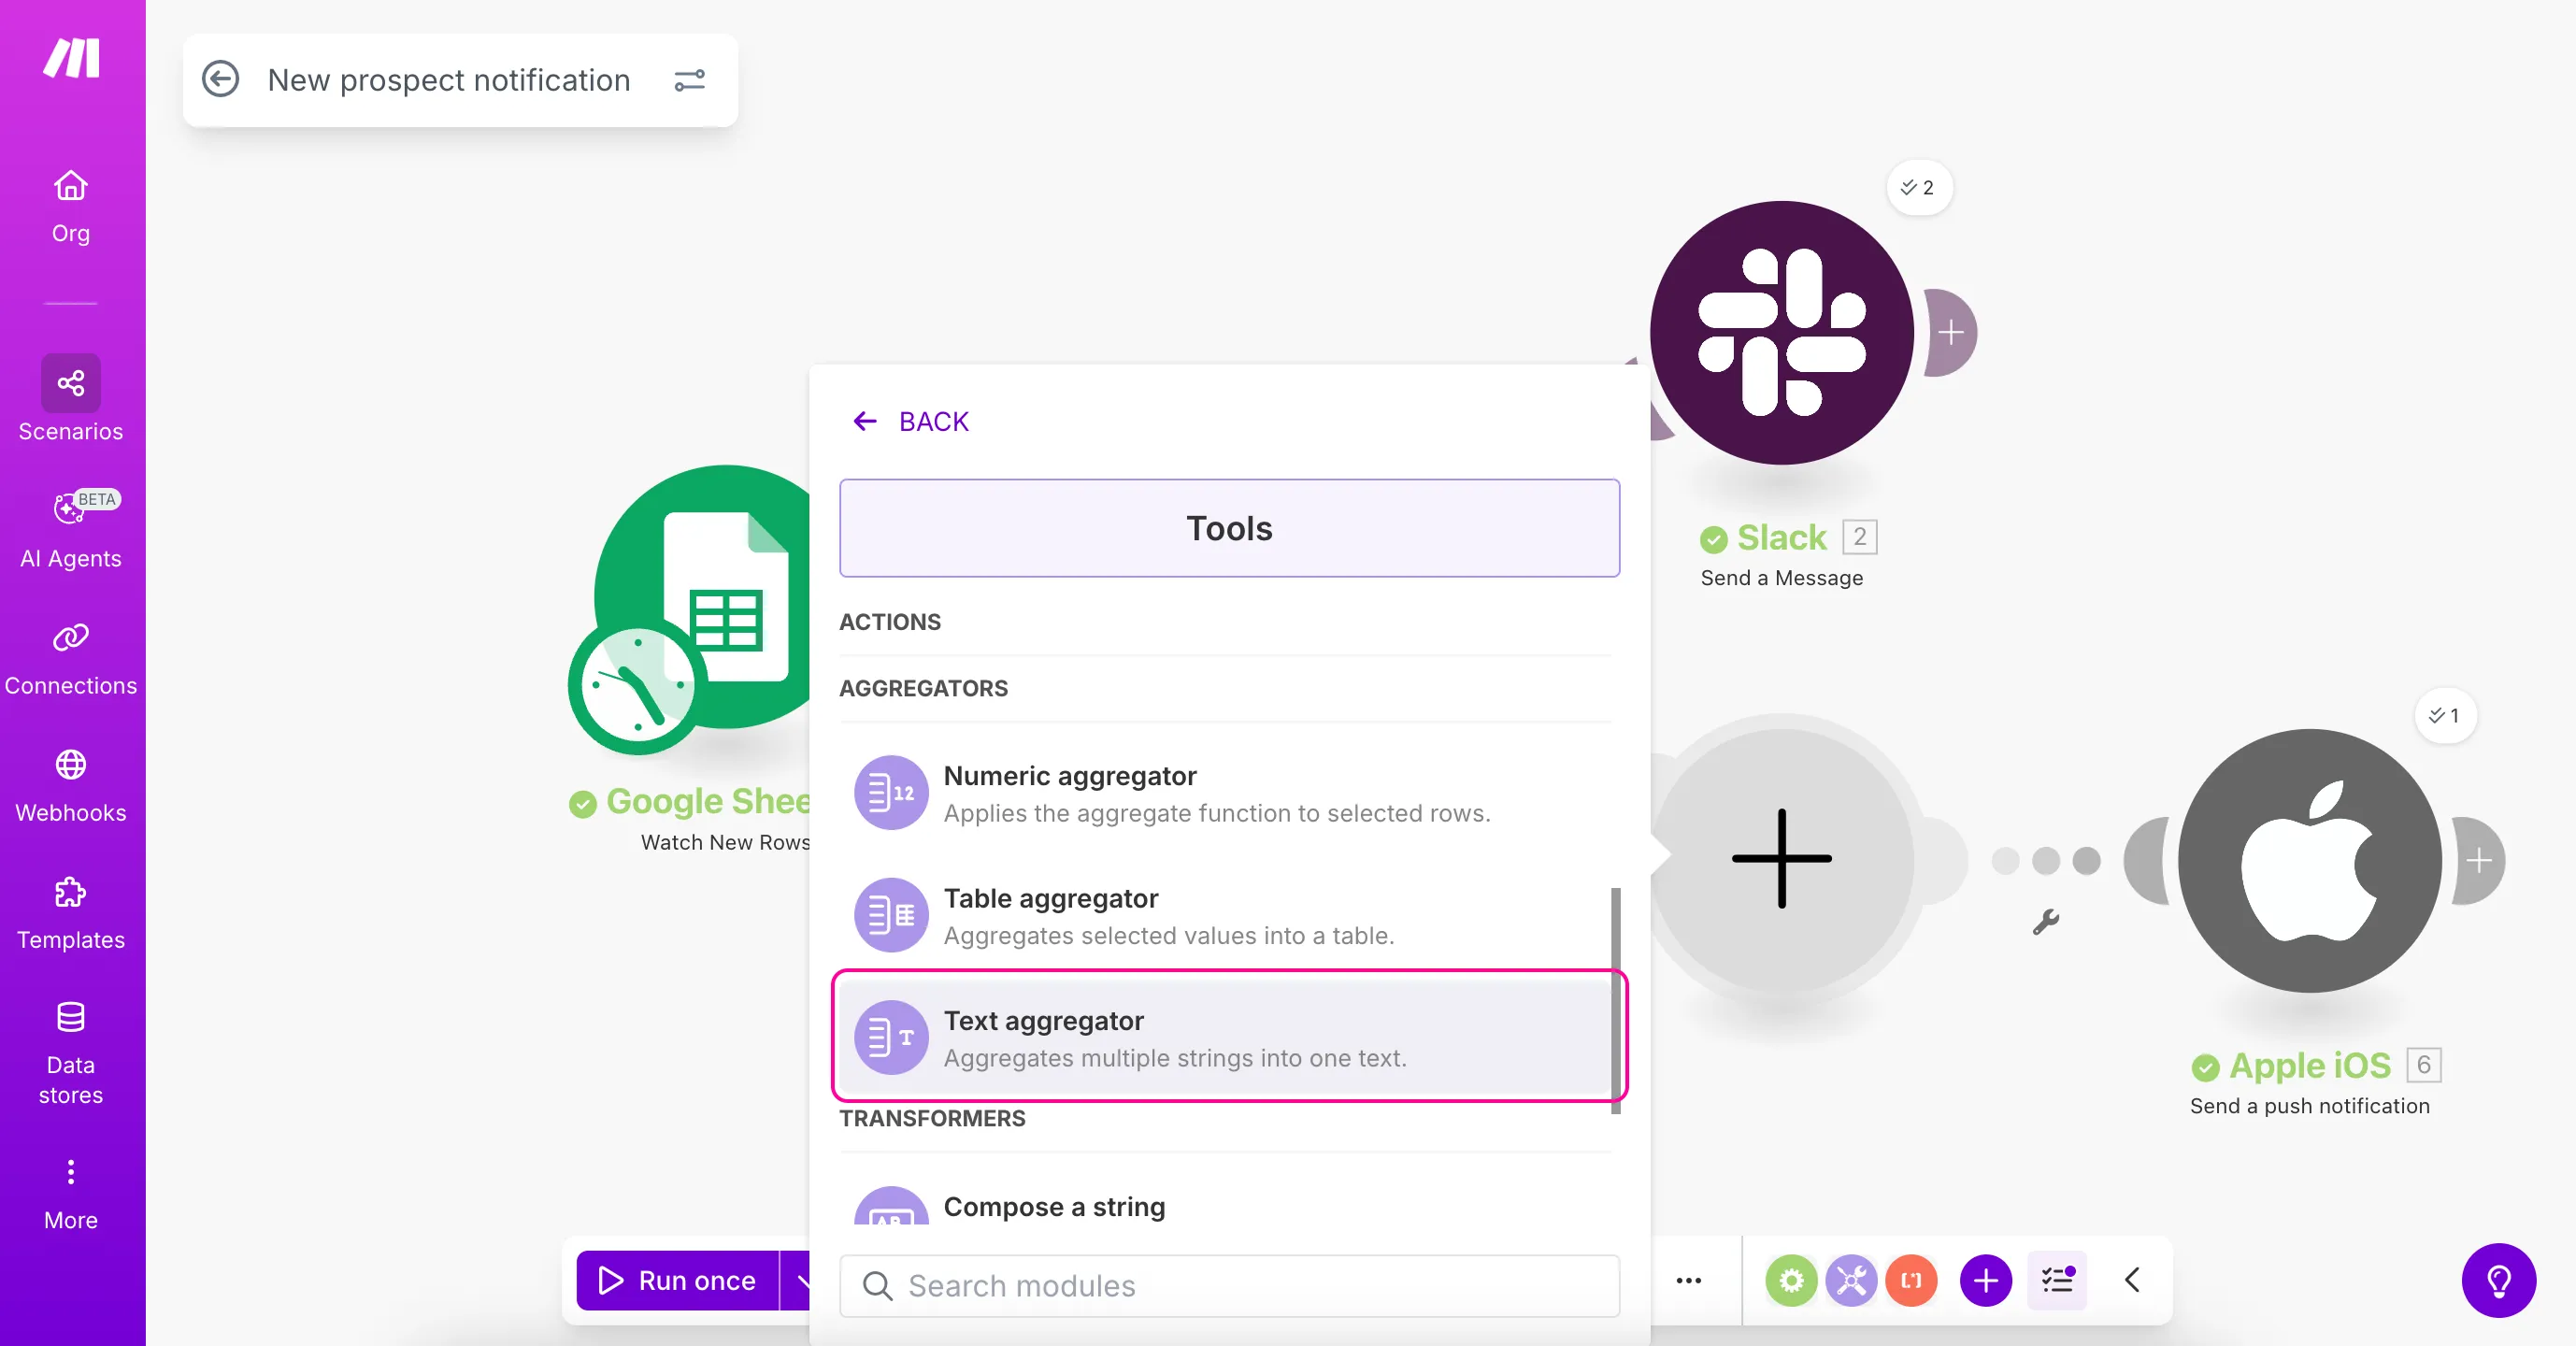Open Slack operations badge showing 2
The width and height of the screenshot is (2576, 1346).
click(1918, 187)
